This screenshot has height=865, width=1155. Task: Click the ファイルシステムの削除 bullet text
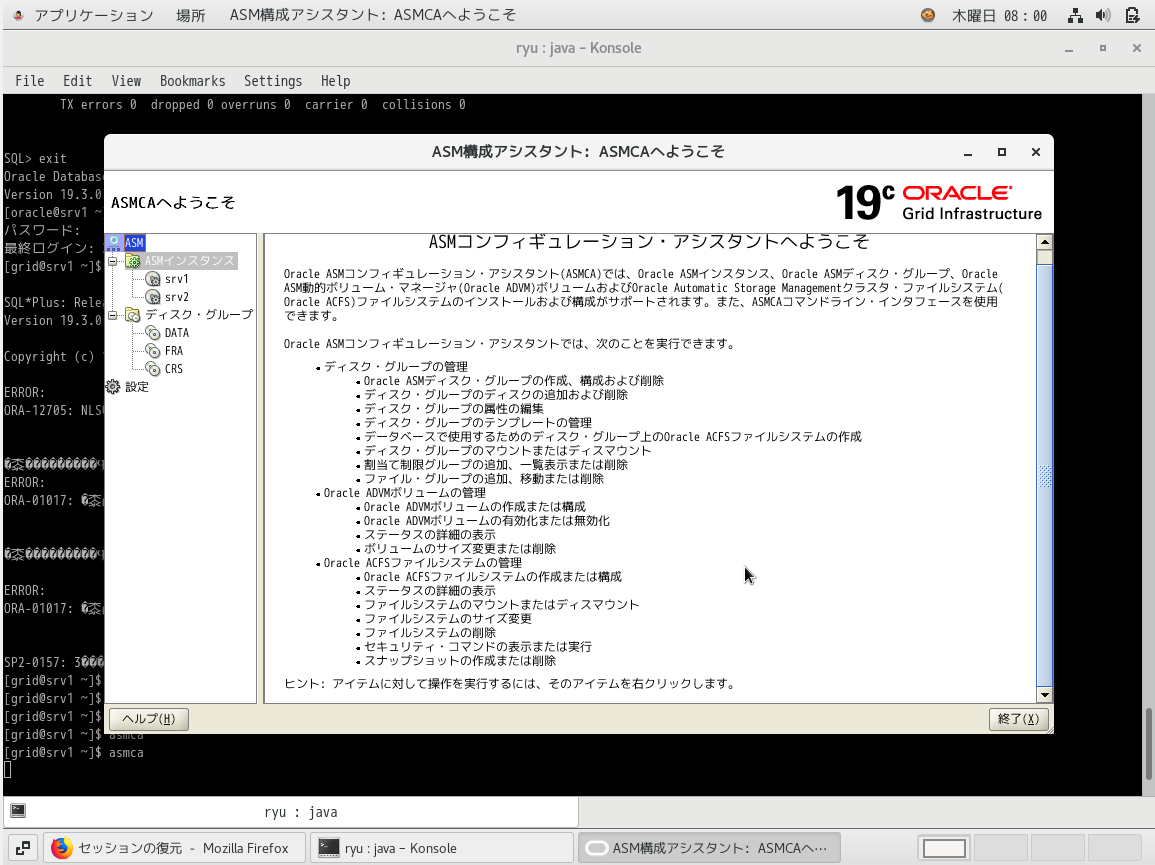(x=430, y=633)
